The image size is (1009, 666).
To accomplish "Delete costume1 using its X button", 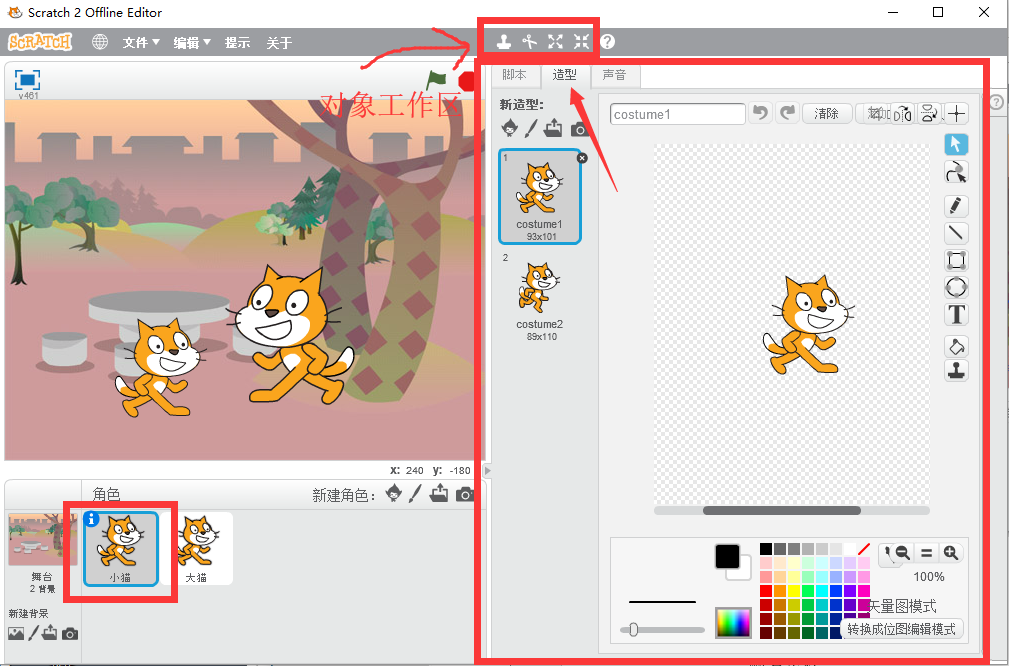I will 582,158.
